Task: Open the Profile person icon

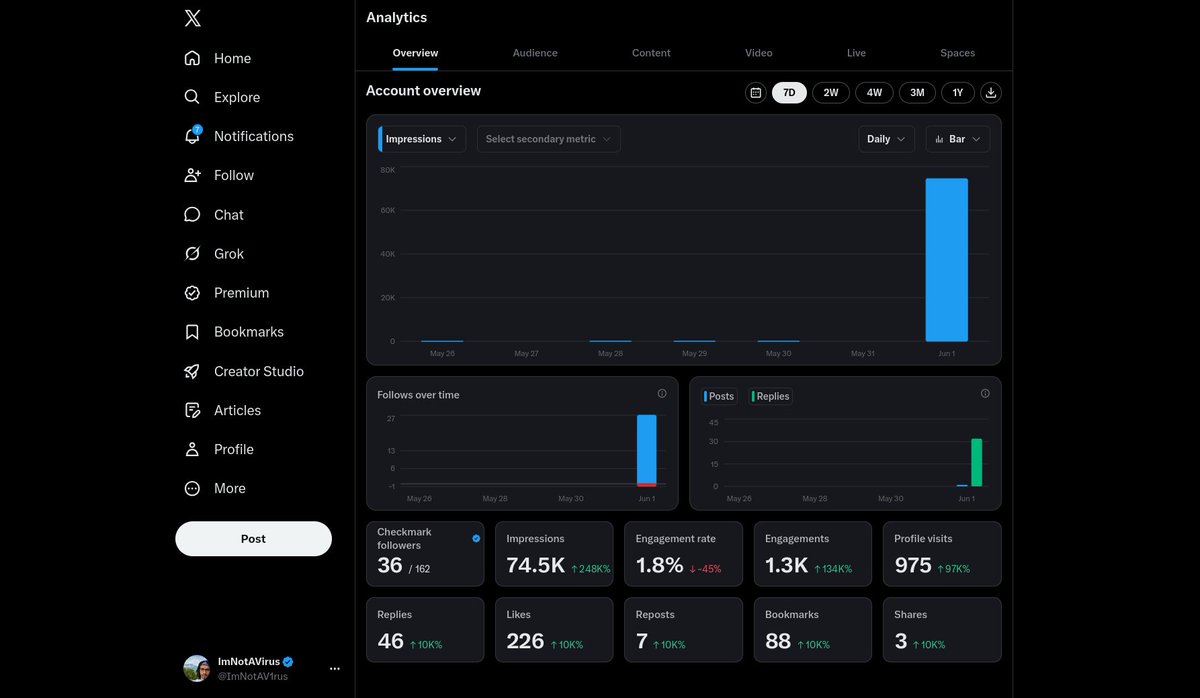Action: coord(192,449)
